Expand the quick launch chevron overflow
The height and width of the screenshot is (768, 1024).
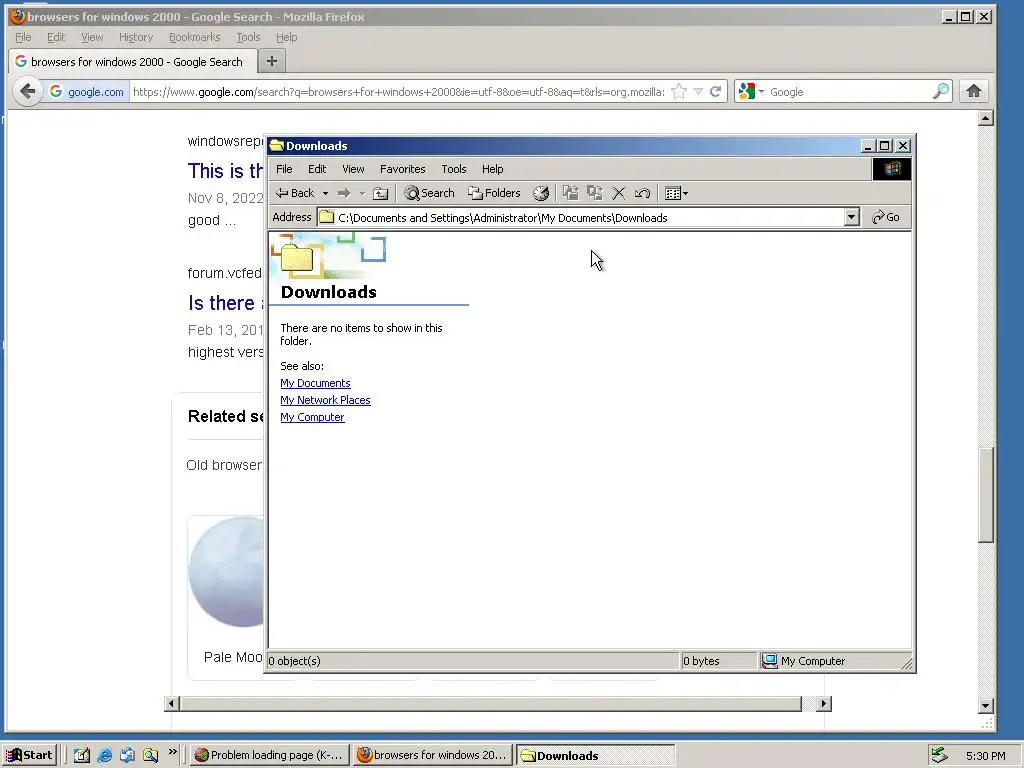(x=172, y=752)
